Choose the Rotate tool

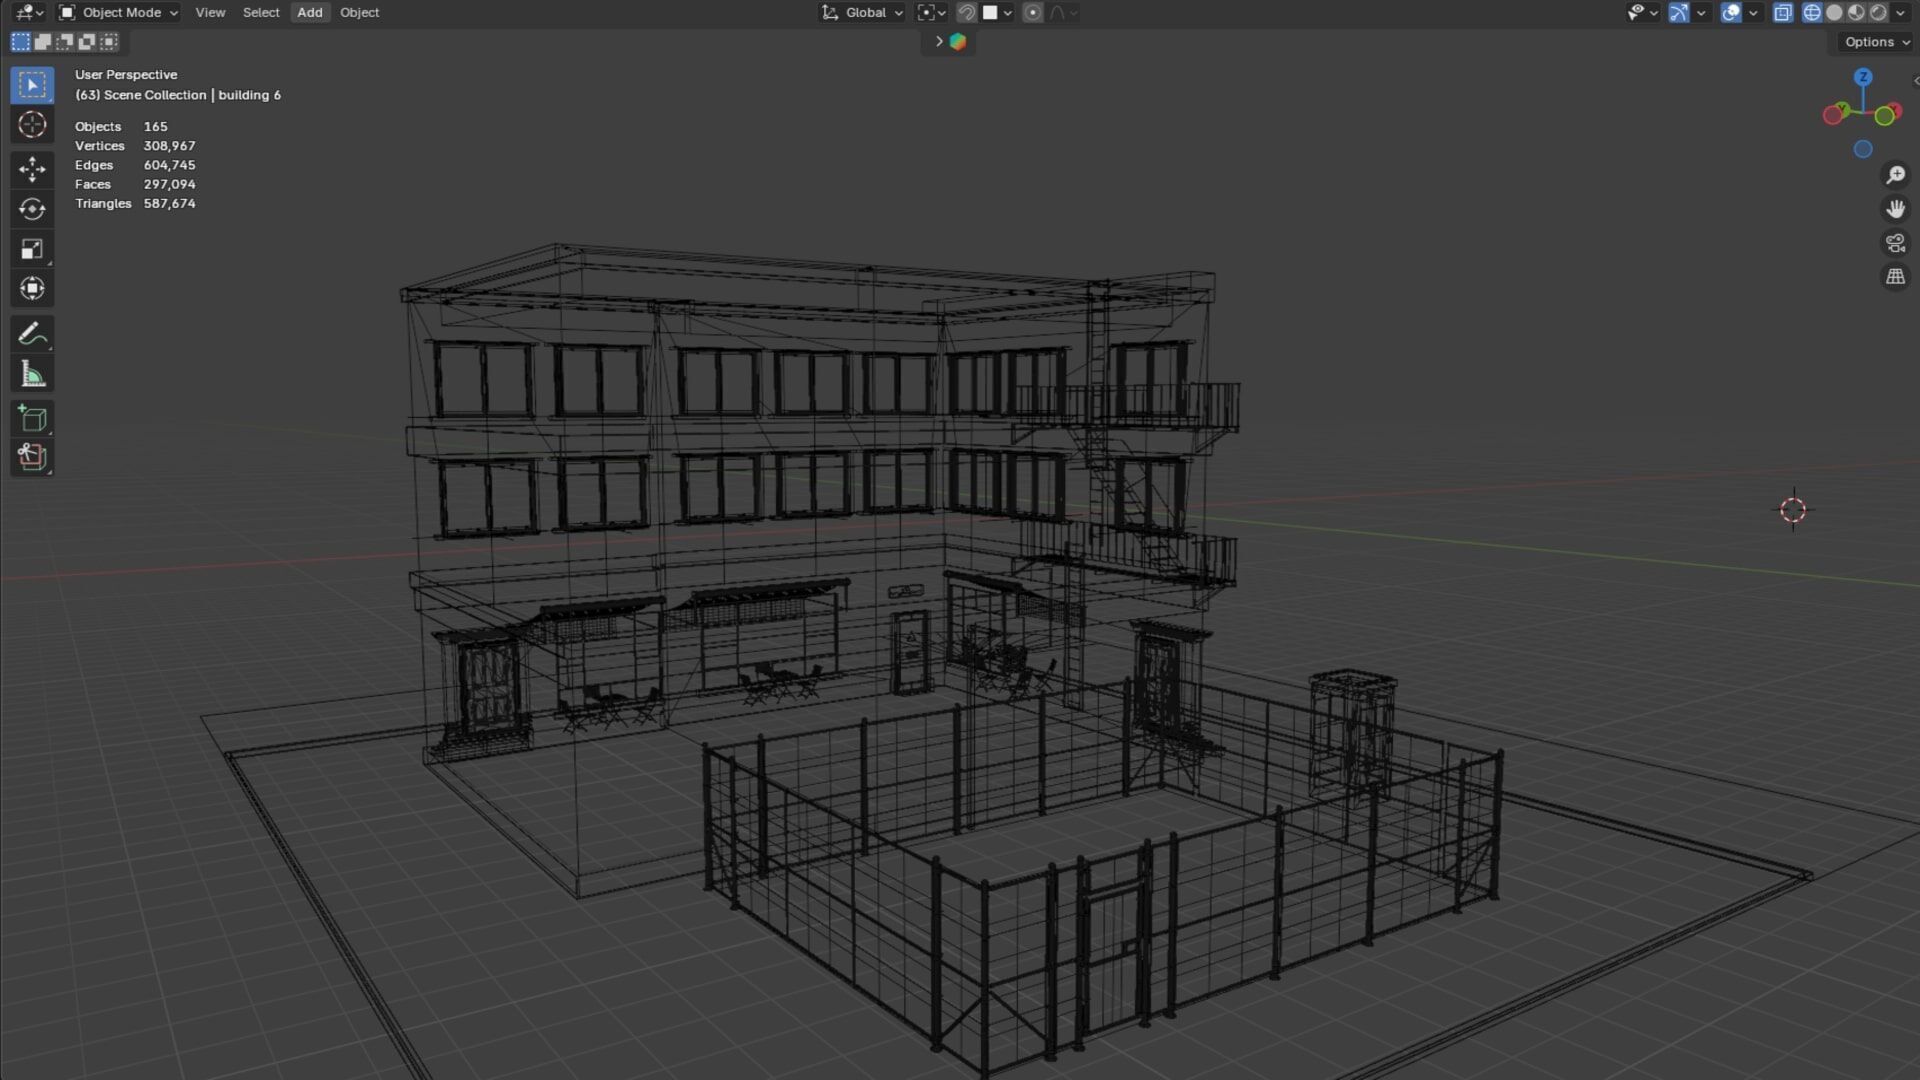coord(32,209)
